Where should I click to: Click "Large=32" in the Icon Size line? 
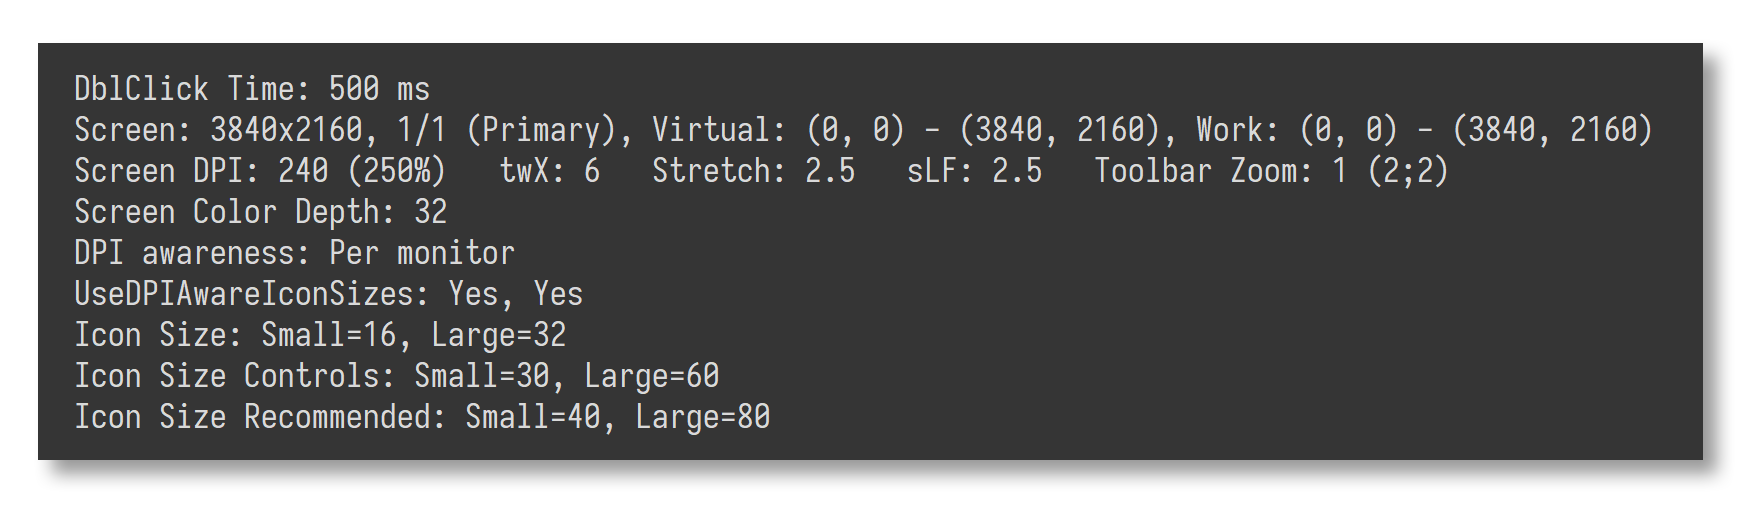pos(498,335)
